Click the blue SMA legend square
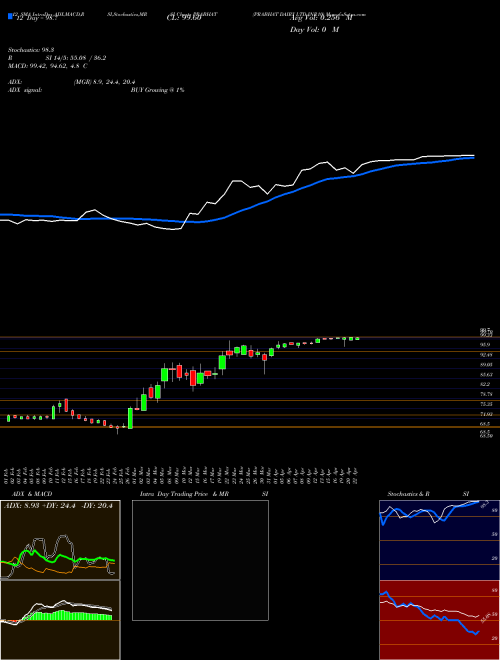The height and width of the screenshot is (660, 500). pyautogui.click(x=11, y=16)
